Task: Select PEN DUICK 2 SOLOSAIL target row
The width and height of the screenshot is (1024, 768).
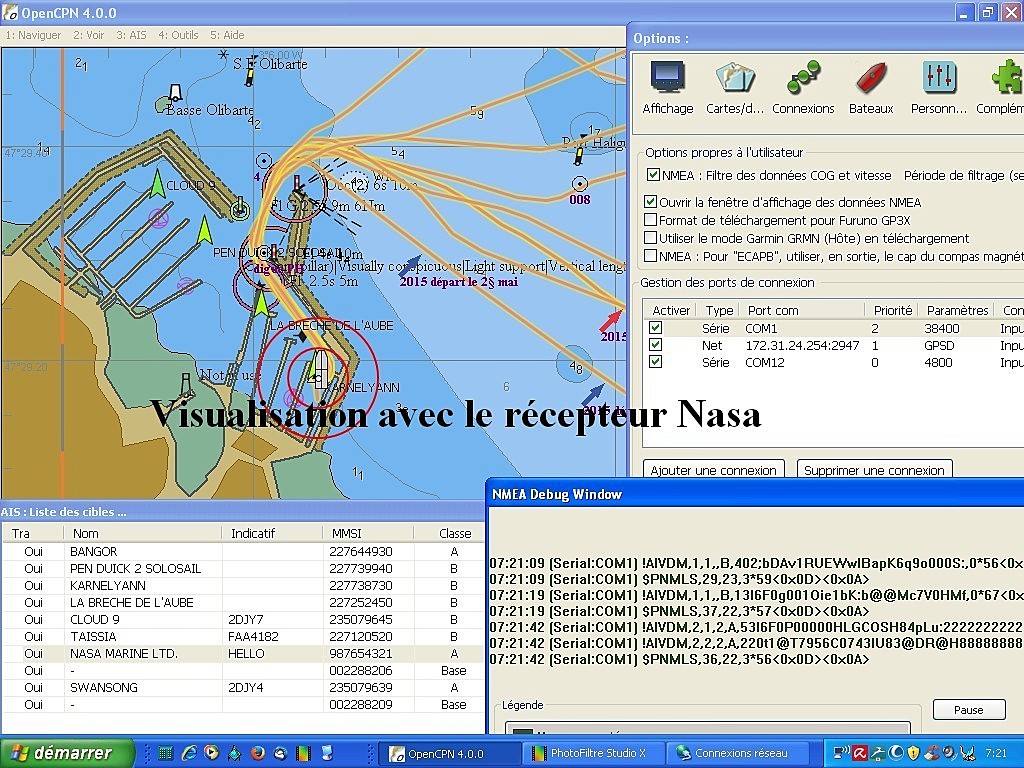Action: pos(243,568)
